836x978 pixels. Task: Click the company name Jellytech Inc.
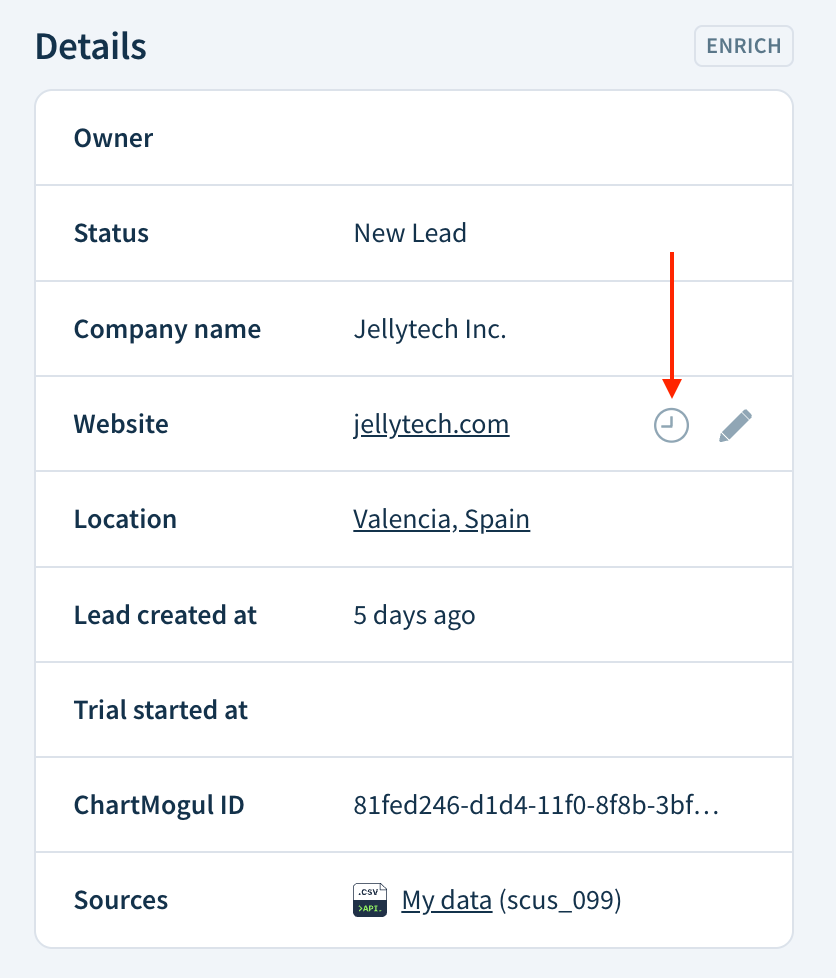430,328
